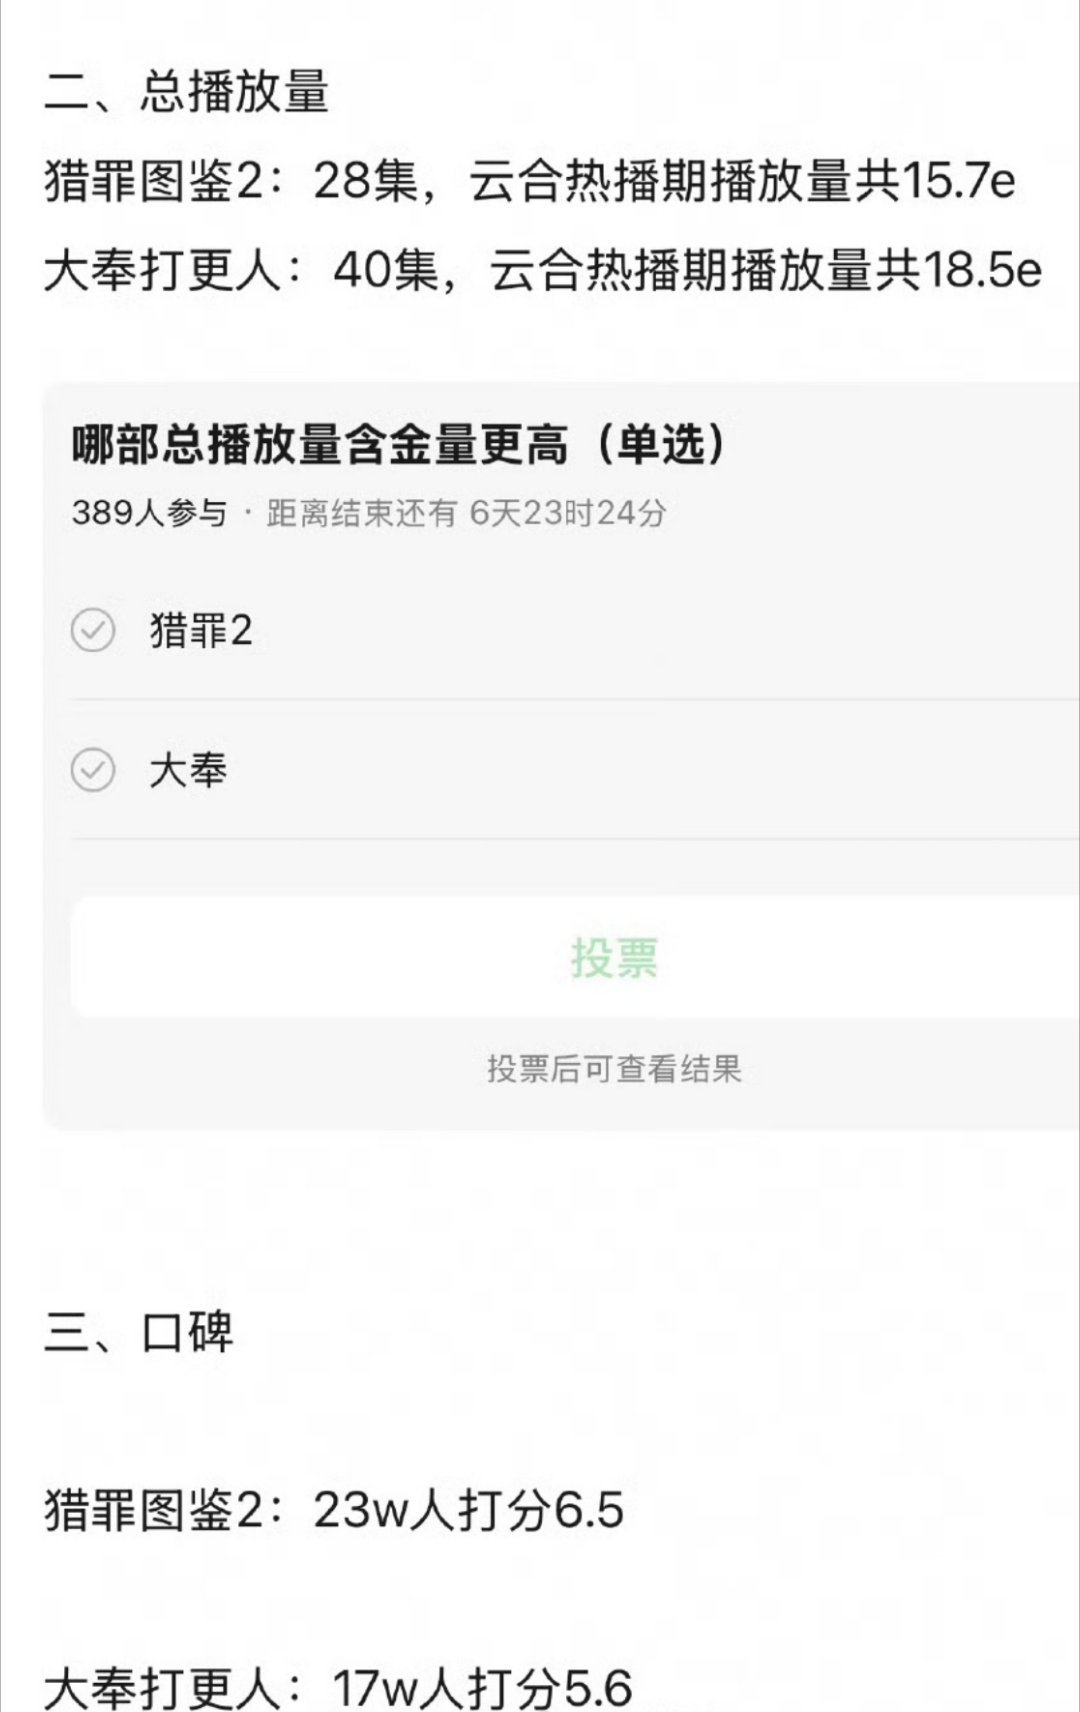The height and width of the screenshot is (1712, 1080).
Task: Click poll title 哪部总播放量含金量更高
Action: click(x=320, y=445)
